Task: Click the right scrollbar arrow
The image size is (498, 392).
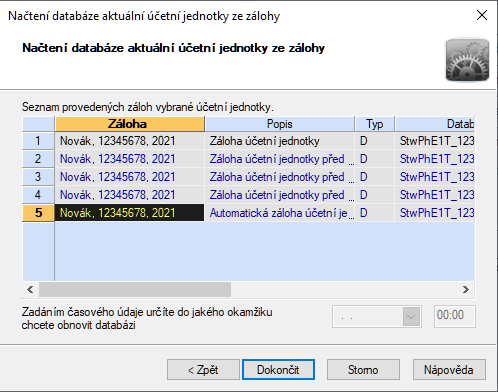Action: 466,289
